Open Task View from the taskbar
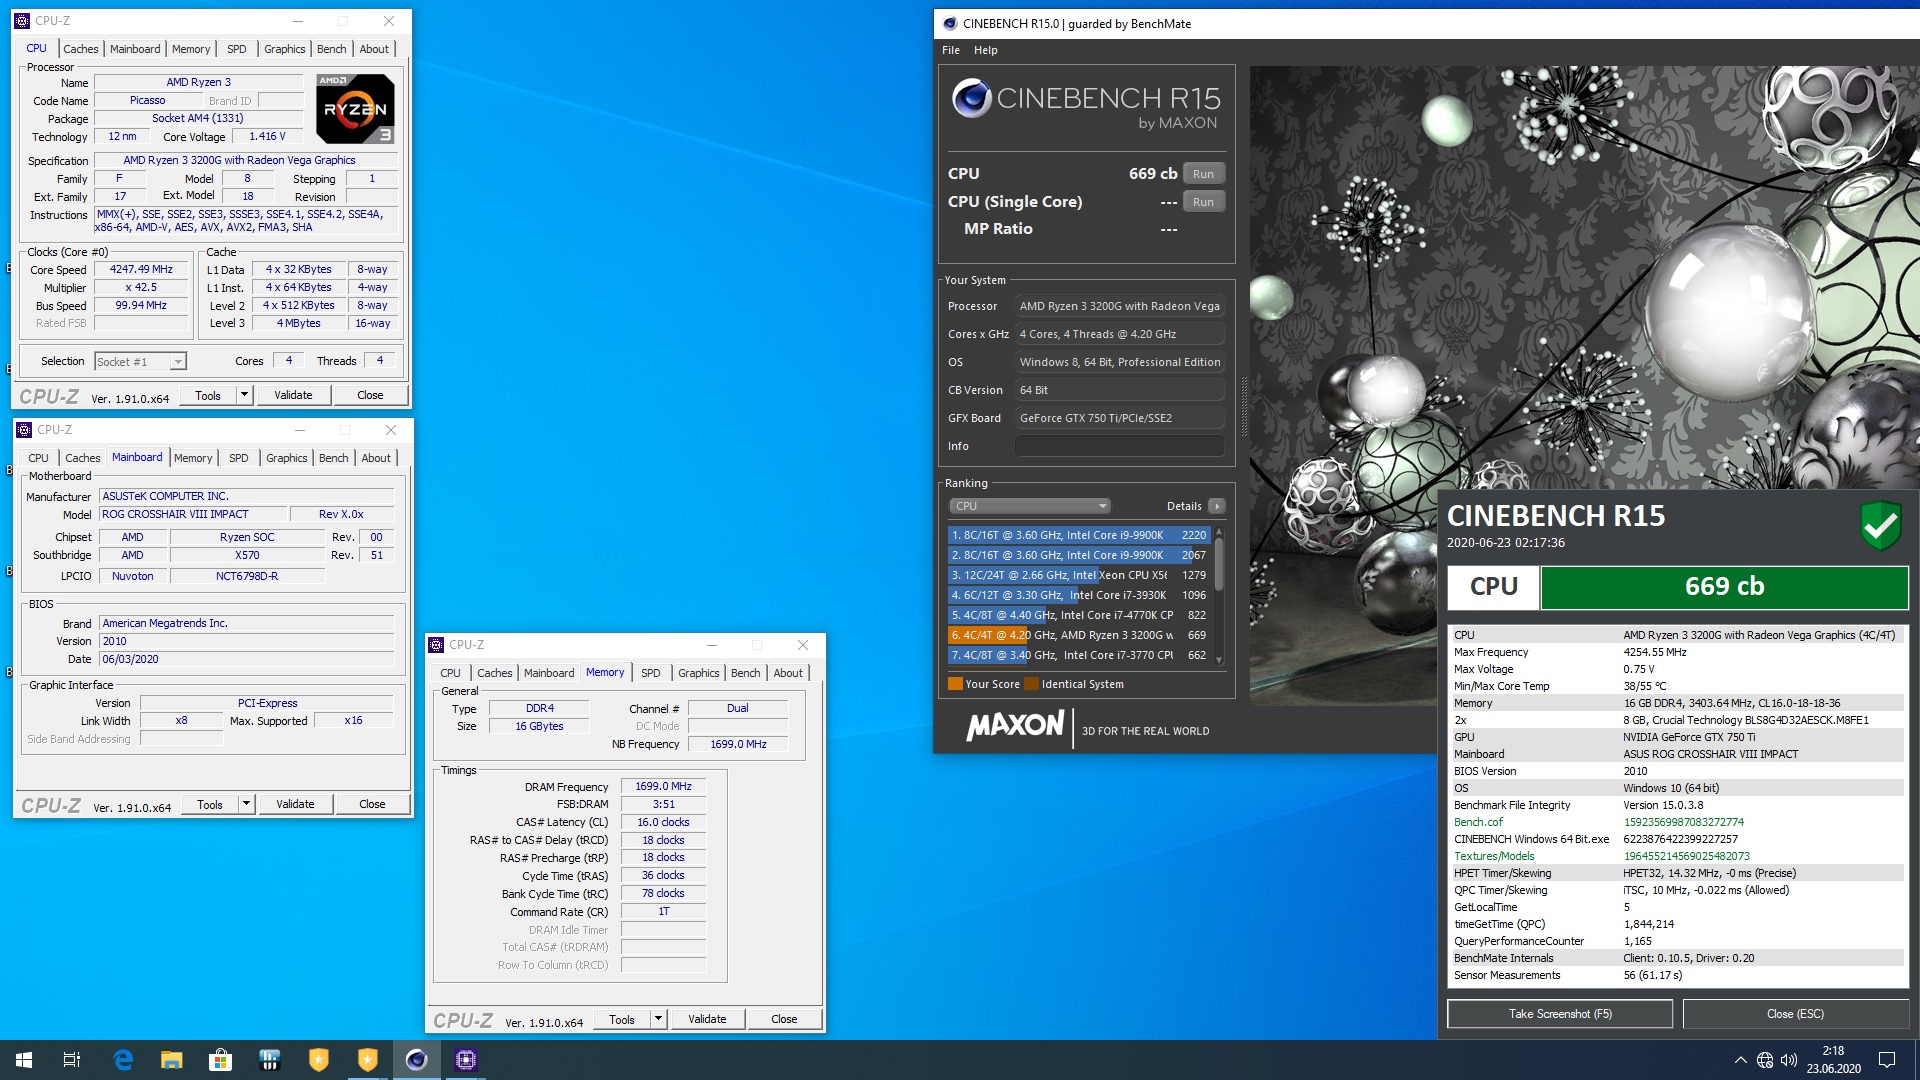Viewport: 1920px width, 1080px height. 72,1060
